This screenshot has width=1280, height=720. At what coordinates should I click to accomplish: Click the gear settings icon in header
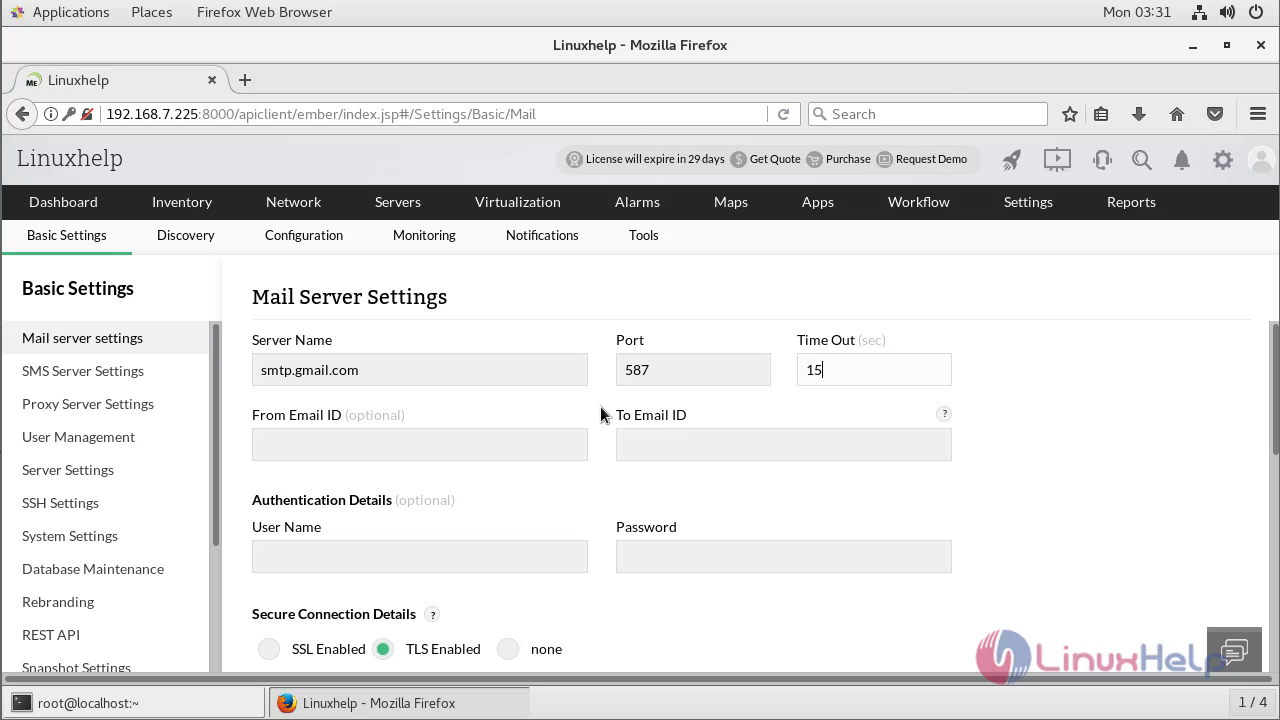tap(1223, 159)
